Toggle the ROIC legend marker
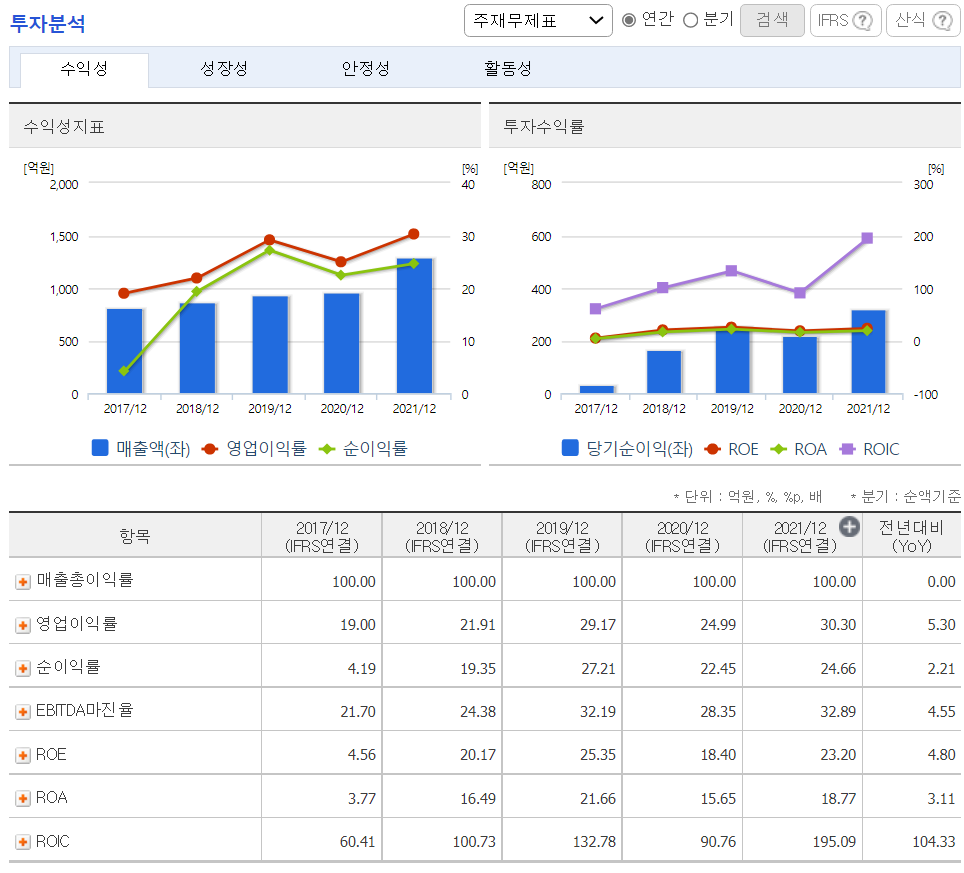Screen dimensions: 964x873 848,449
